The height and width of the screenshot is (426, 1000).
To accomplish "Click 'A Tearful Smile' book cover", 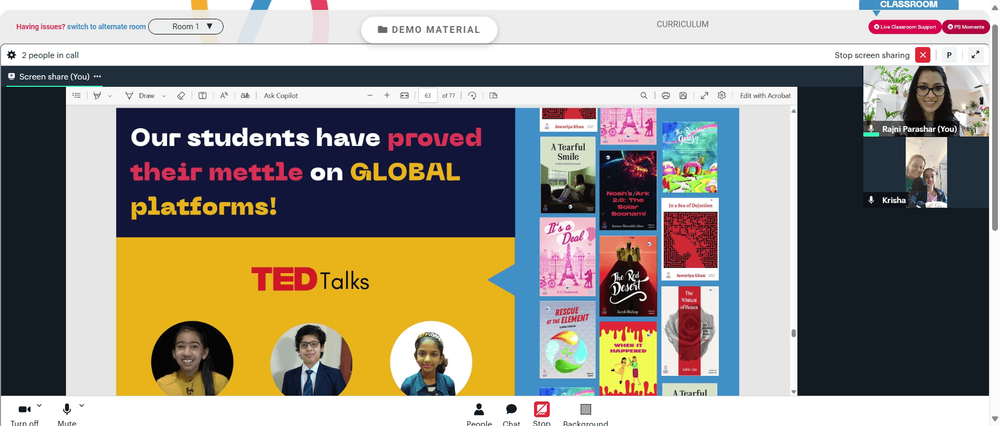I will 568,175.
